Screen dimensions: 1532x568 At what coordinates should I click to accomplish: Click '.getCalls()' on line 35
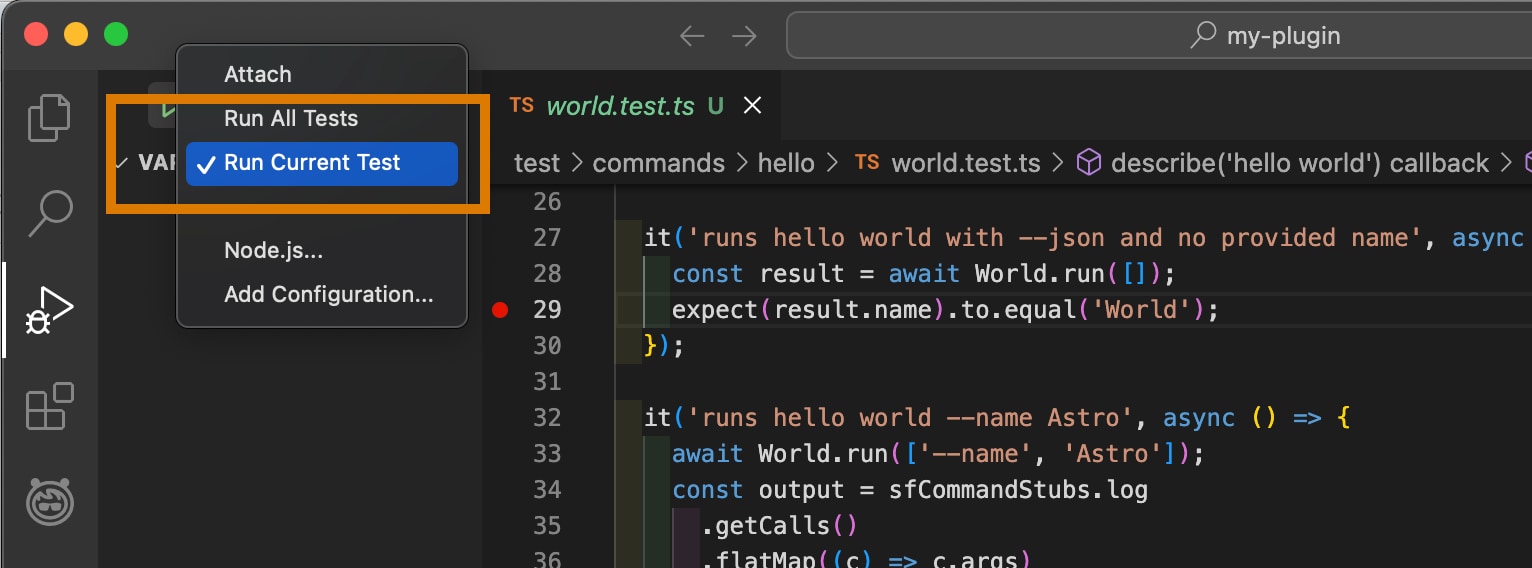pos(780,526)
